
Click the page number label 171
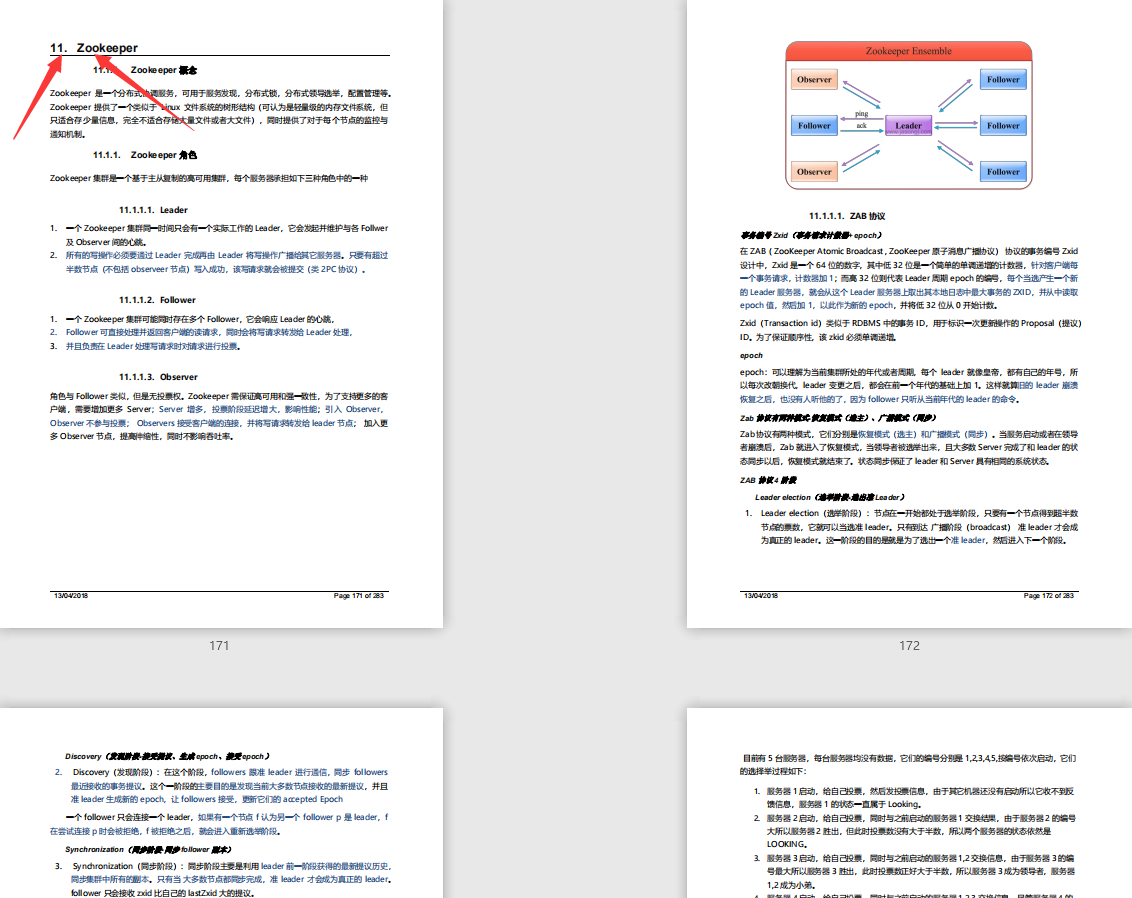click(219, 645)
